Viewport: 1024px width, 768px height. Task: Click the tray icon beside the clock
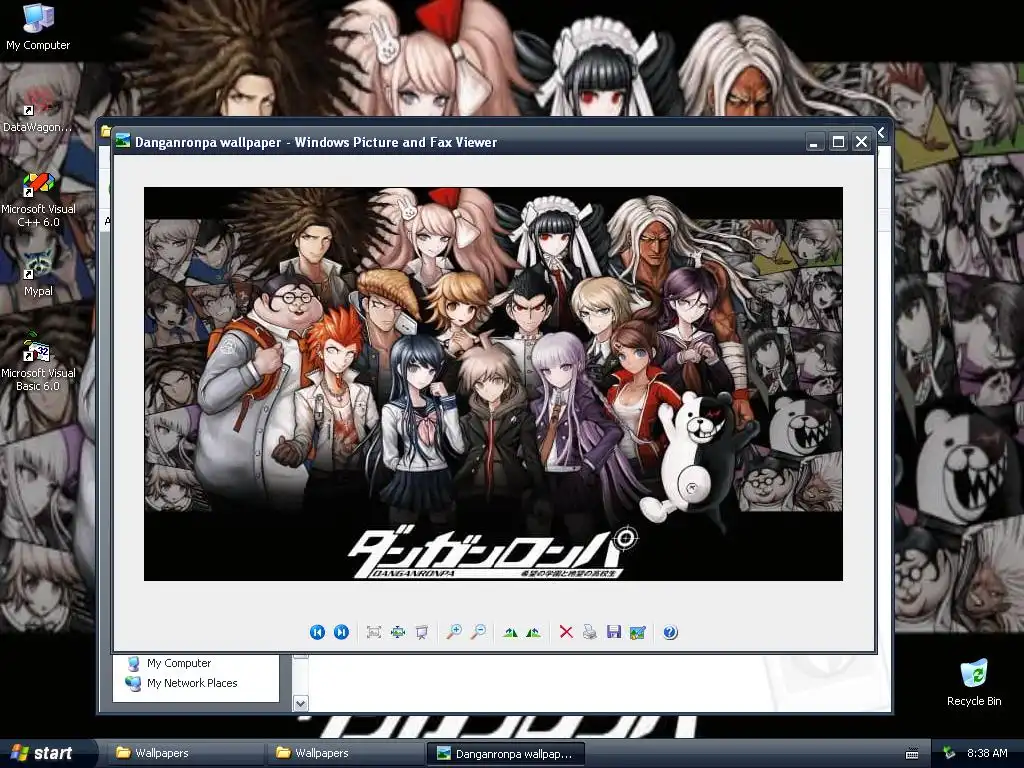[x=949, y=753]
